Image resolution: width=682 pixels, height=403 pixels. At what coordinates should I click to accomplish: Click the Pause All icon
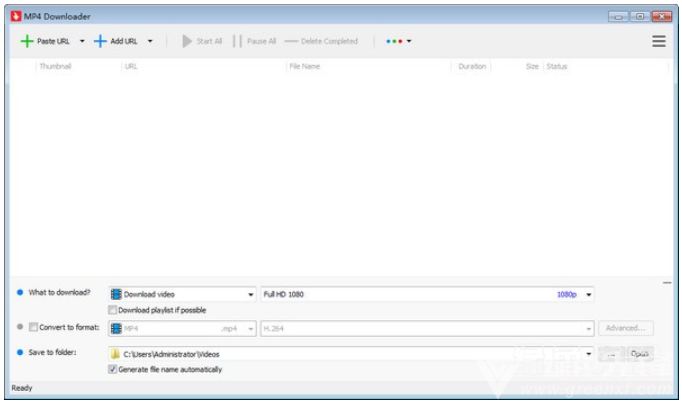[237, 41]
